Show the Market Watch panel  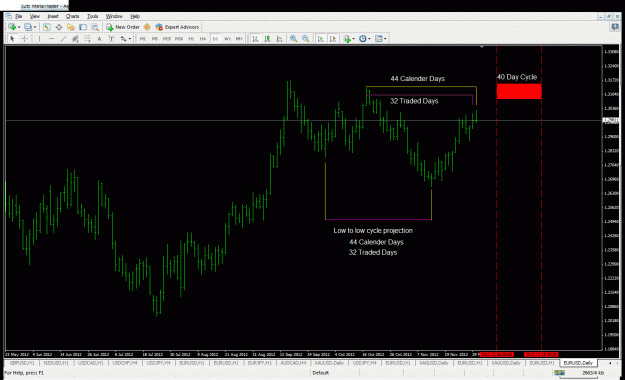click(x=47, y=27)
